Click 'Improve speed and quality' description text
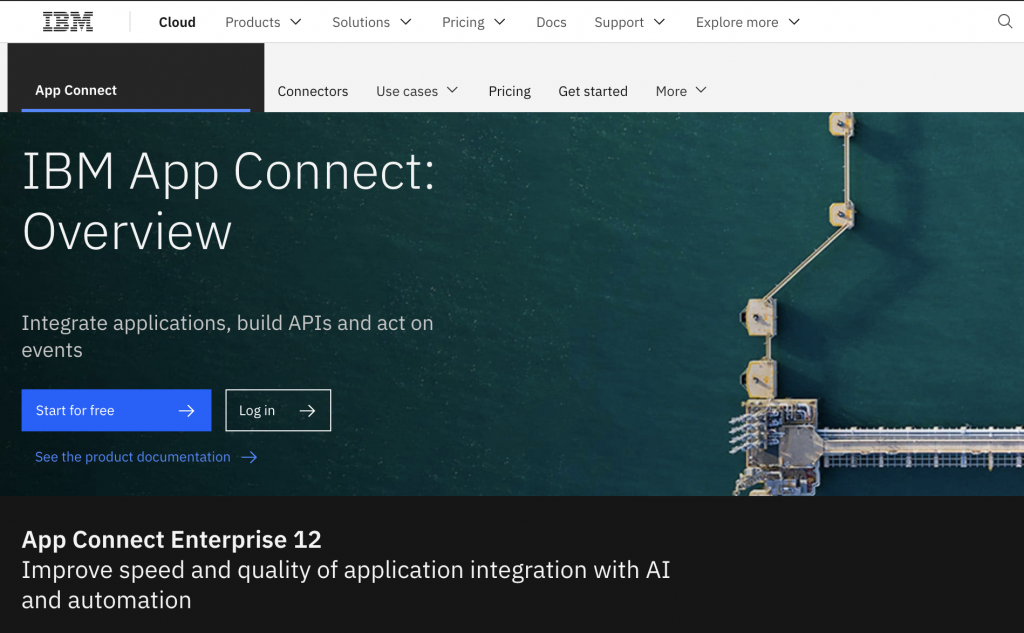Viewport: 1024px width, 633px height. [346, 585]
